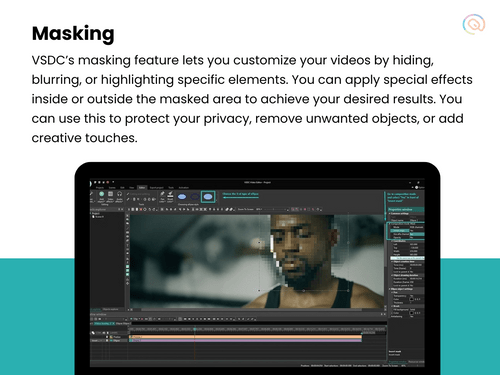Collapse the Common settings section
The height and width of the screenshot is (375, 500).
pos(389,213)
